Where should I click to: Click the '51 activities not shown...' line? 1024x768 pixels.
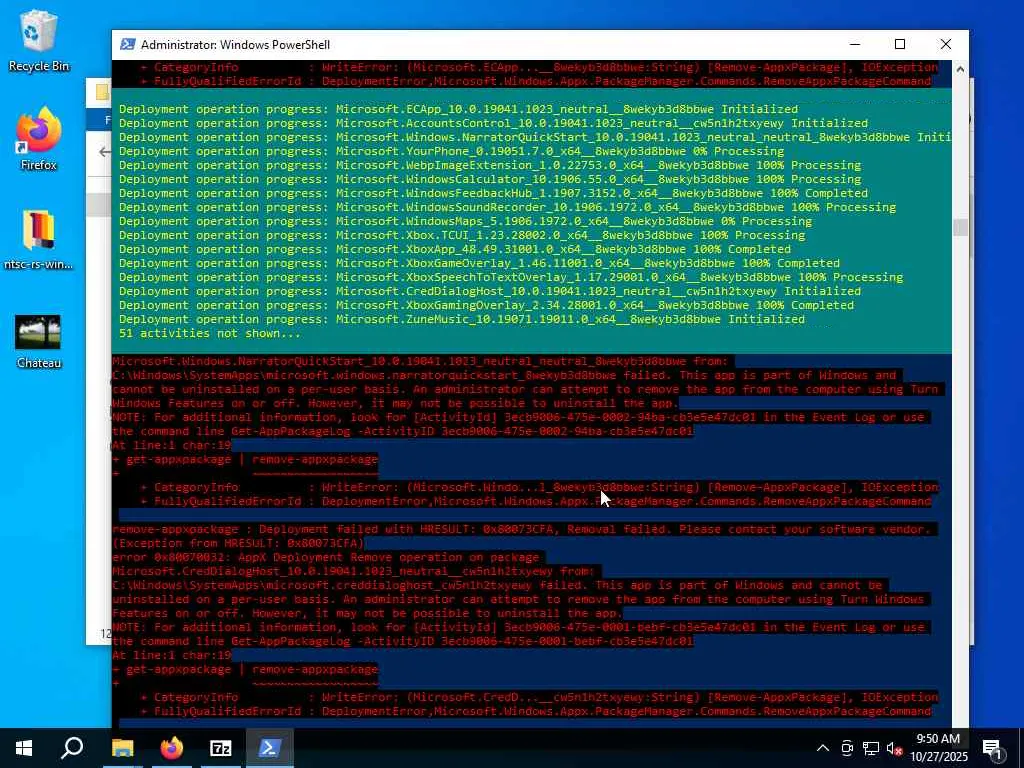click(210, 333)
